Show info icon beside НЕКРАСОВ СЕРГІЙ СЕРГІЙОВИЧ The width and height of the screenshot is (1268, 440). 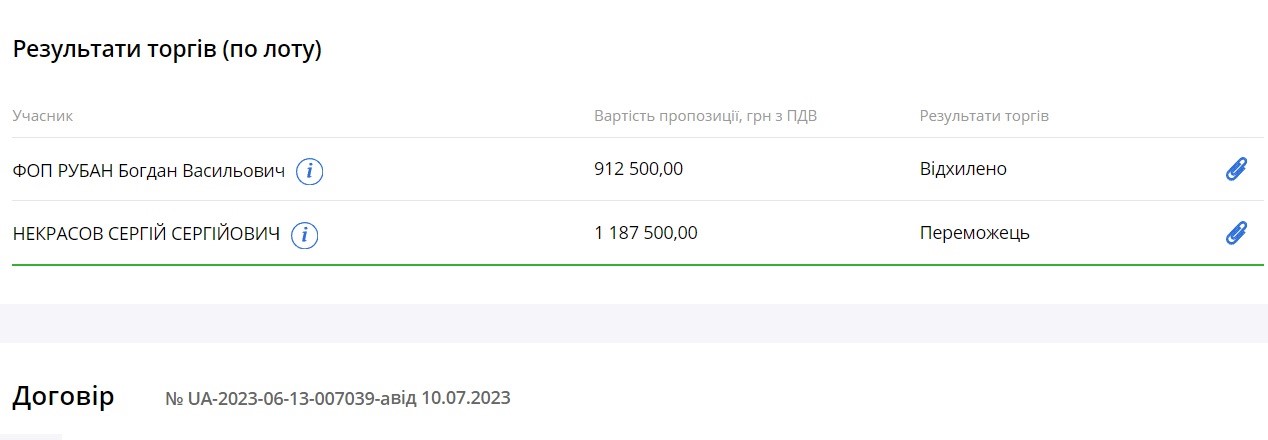pyautogui.click(x=305, y=235)
